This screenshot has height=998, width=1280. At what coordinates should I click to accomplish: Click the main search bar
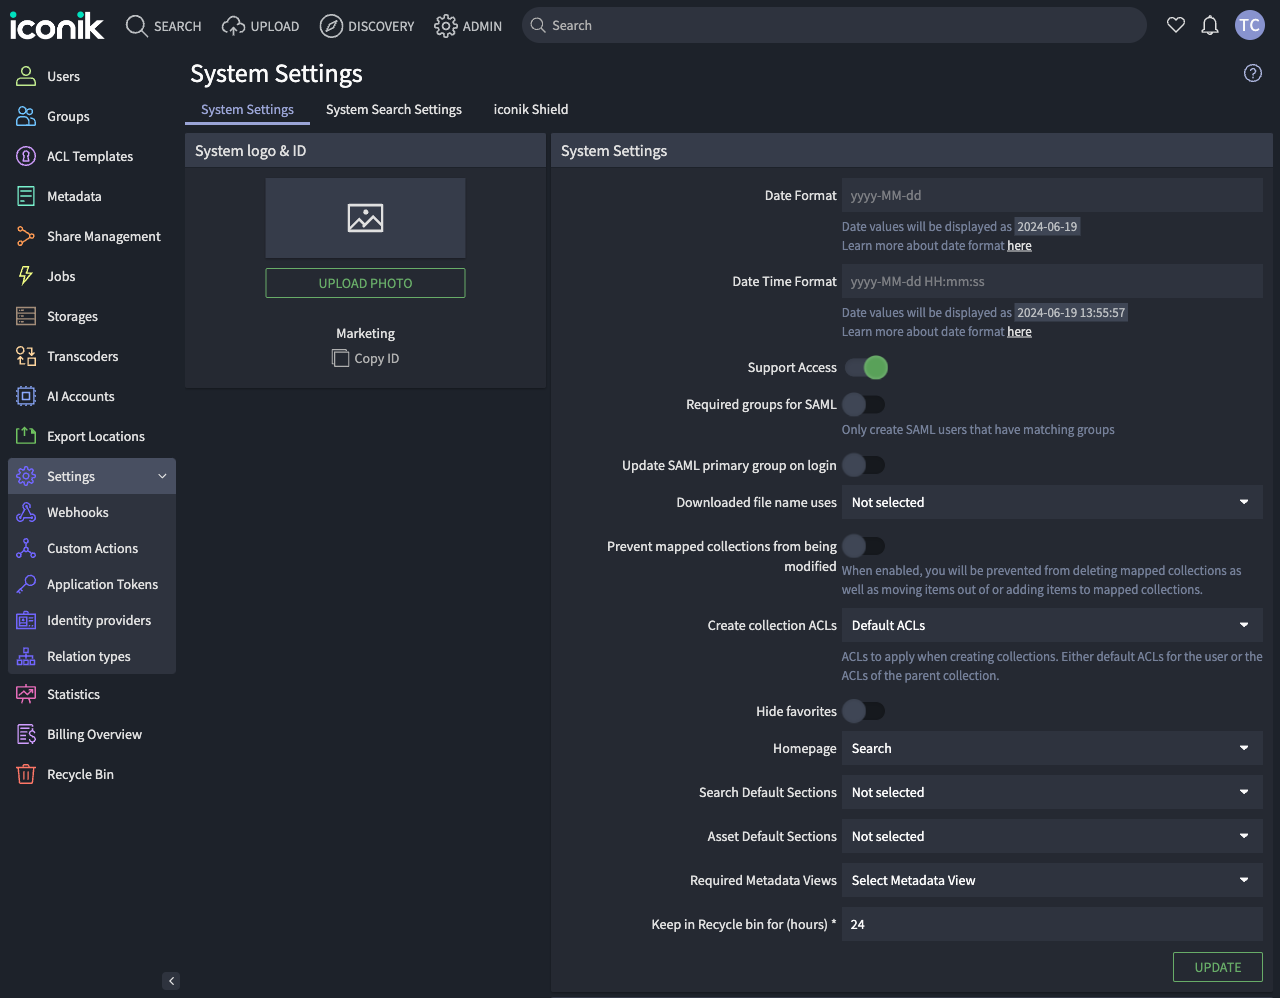[x=834, y=25]
